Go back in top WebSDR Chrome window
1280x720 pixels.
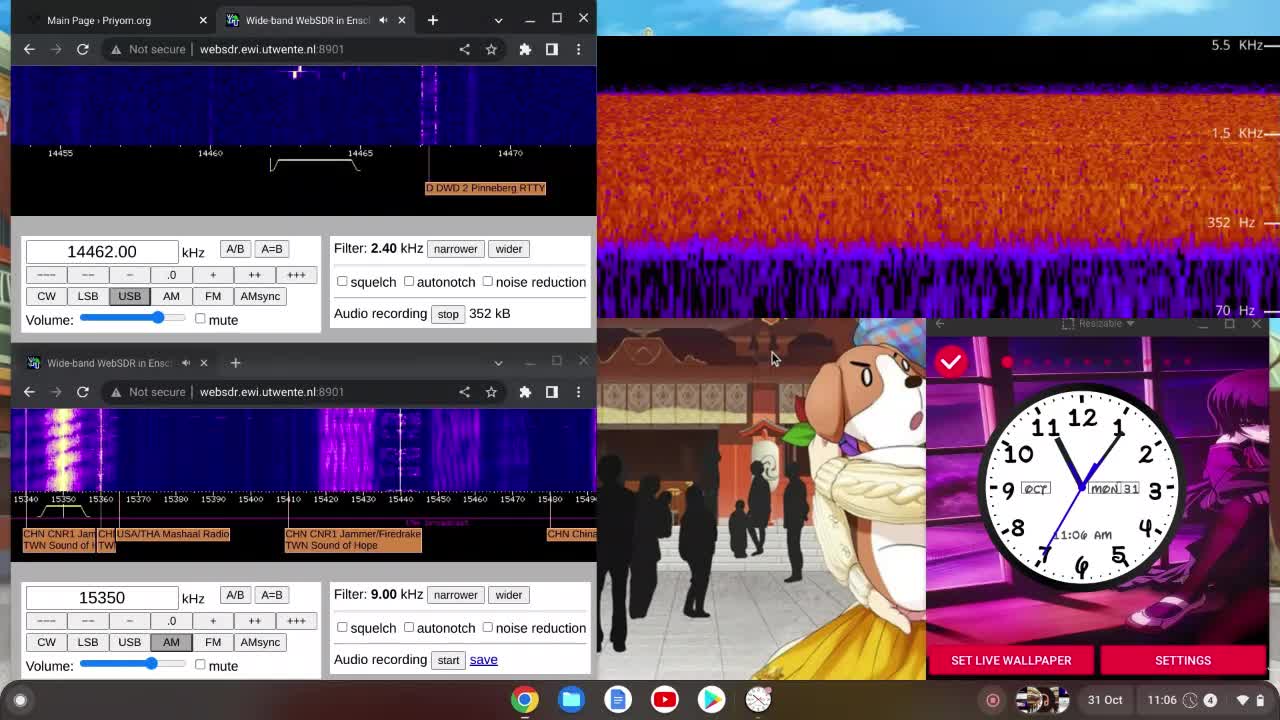[x=29, y=49]
